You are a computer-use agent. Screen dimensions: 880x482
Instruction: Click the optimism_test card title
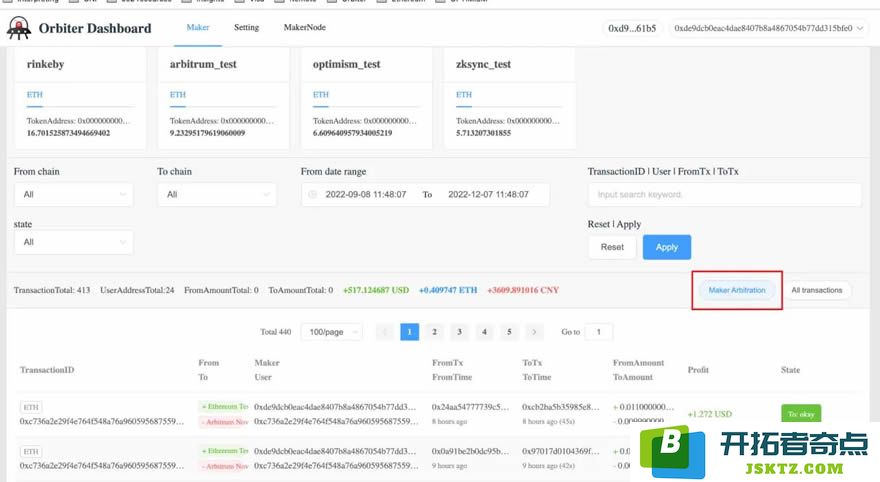[346, 64]
